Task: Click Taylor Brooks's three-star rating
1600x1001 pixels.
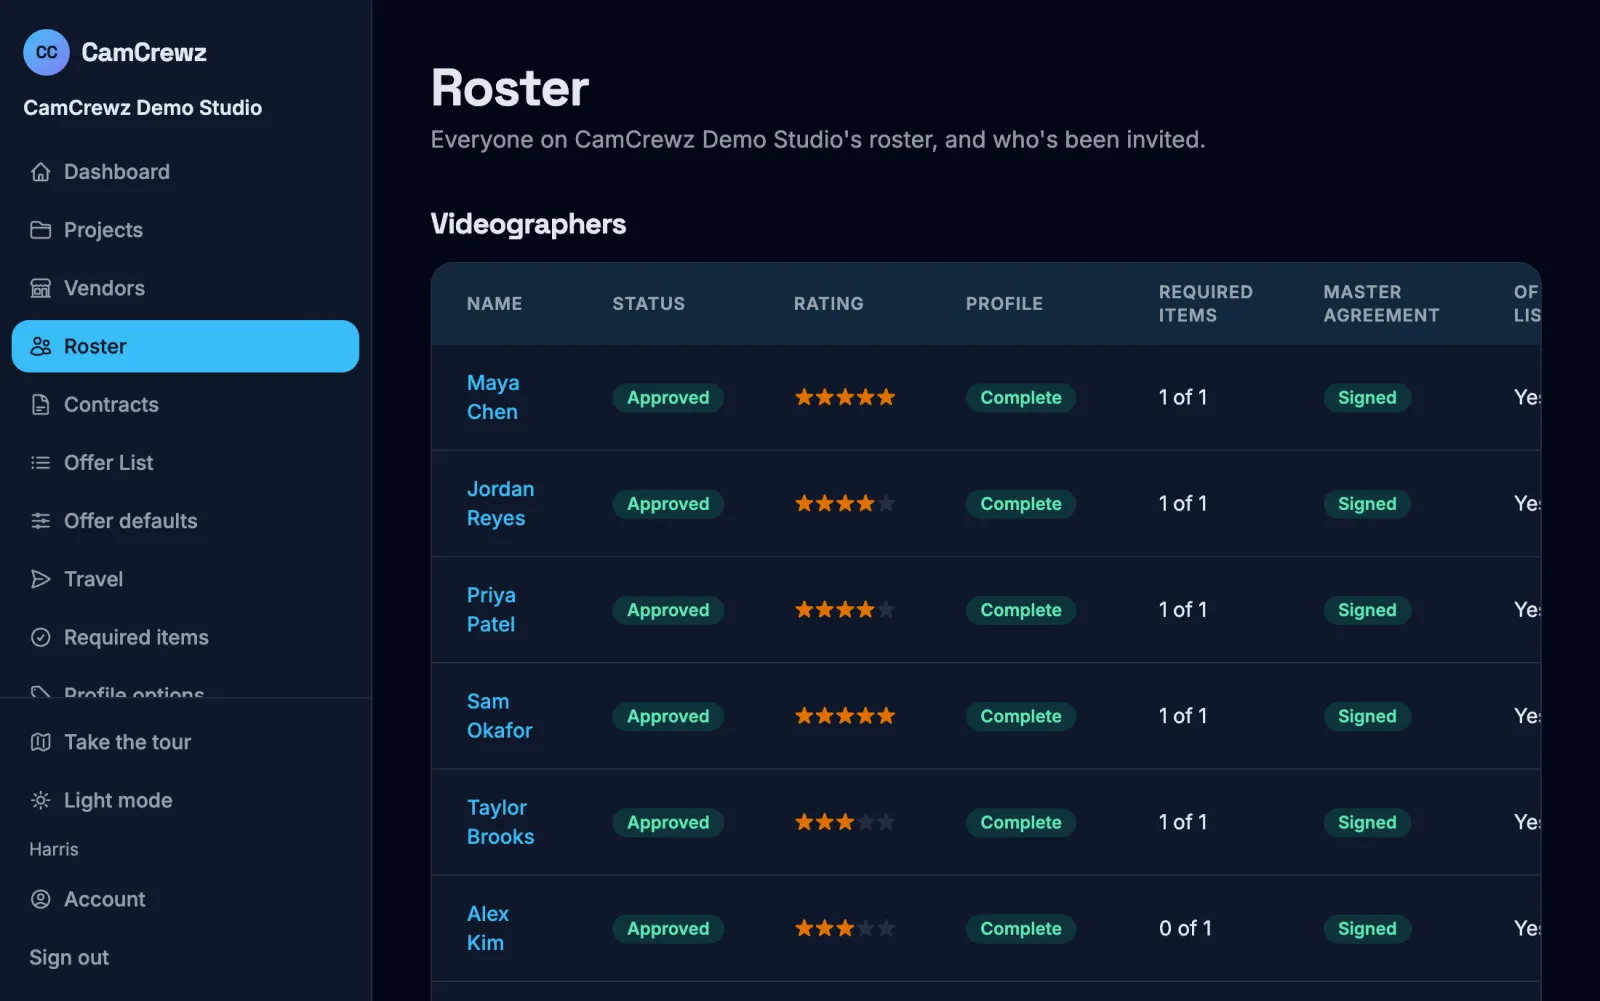Action: (845, 822)
